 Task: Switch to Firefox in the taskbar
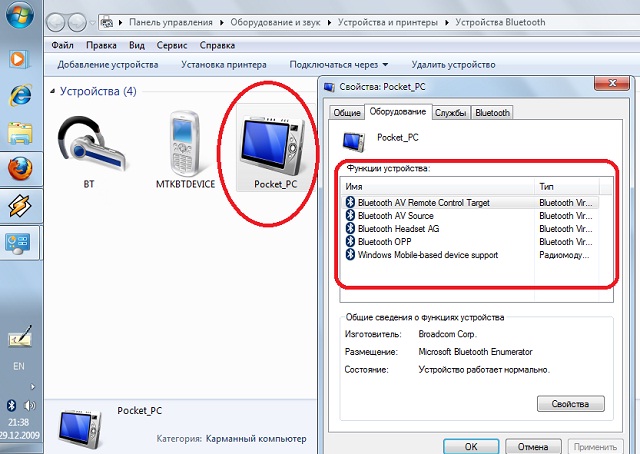pyautogui.click(x=20, y=169)
